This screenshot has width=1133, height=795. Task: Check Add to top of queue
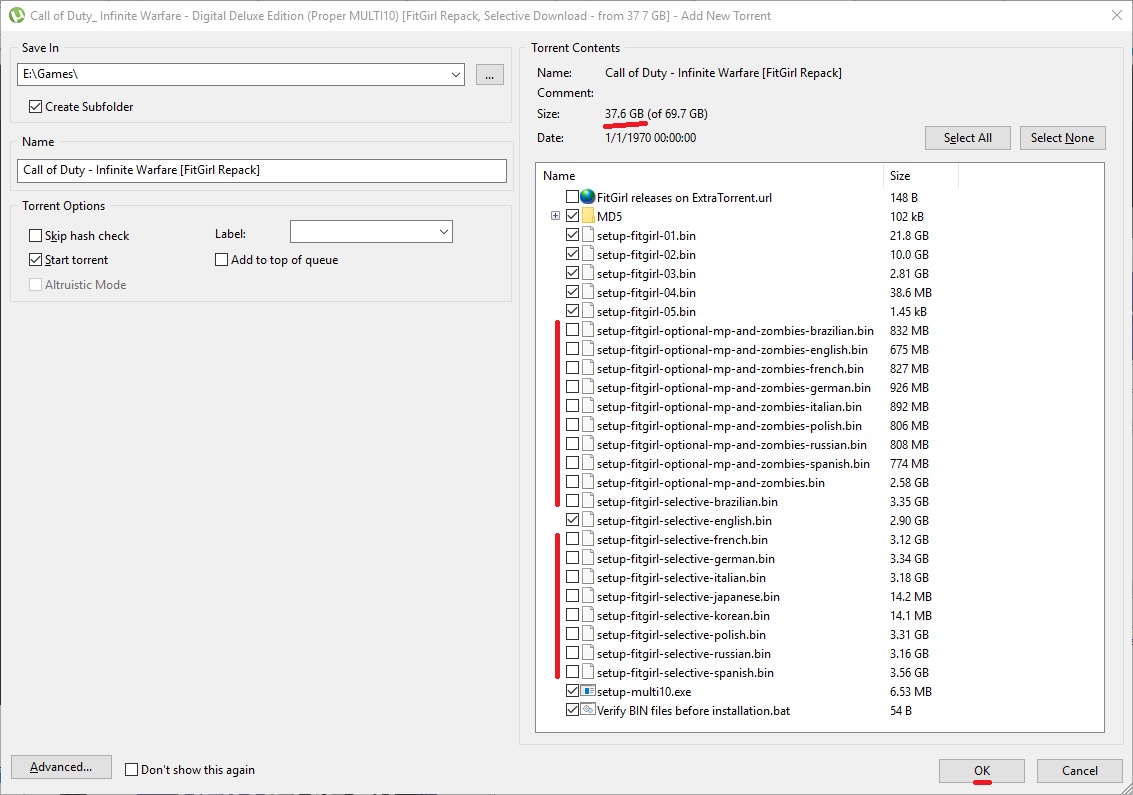click(x=222, y=259)
